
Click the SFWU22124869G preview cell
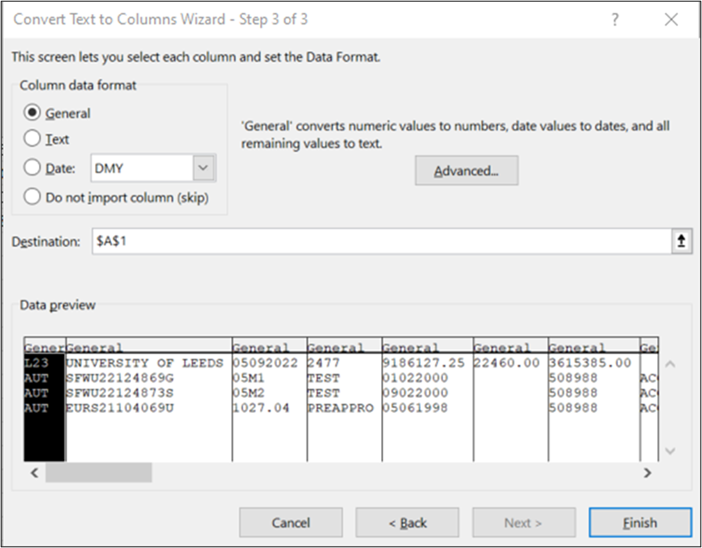(120, 378)
